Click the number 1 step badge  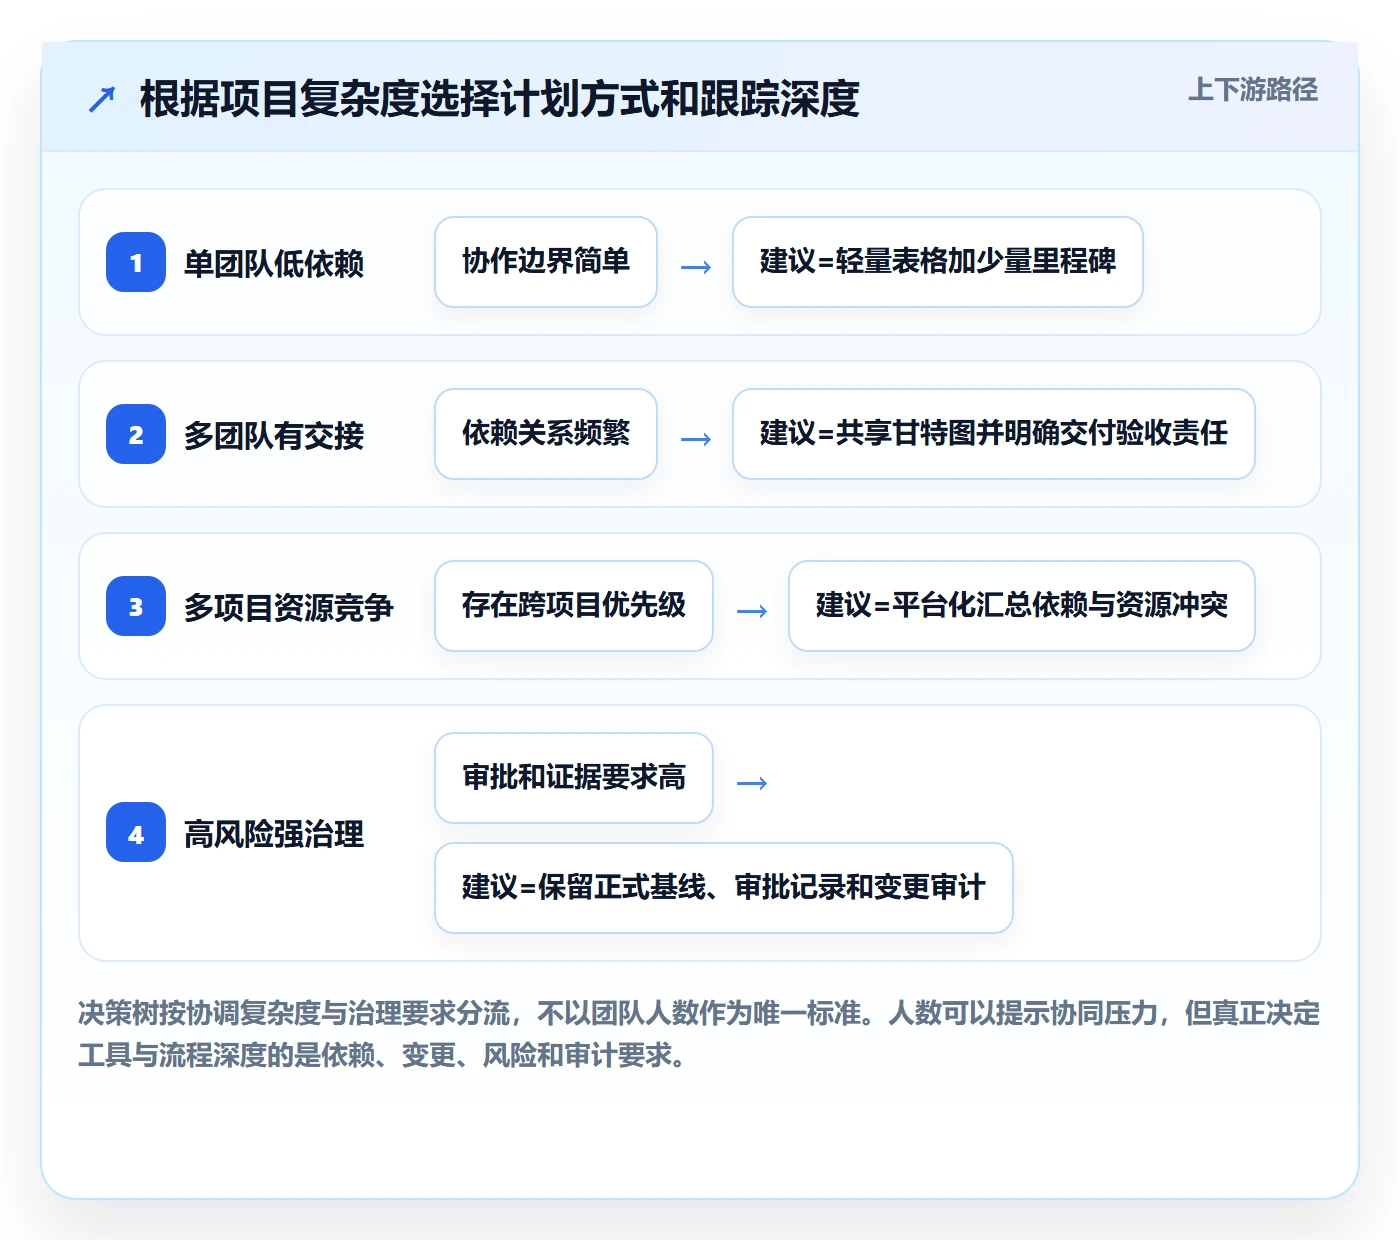(136, 262)
